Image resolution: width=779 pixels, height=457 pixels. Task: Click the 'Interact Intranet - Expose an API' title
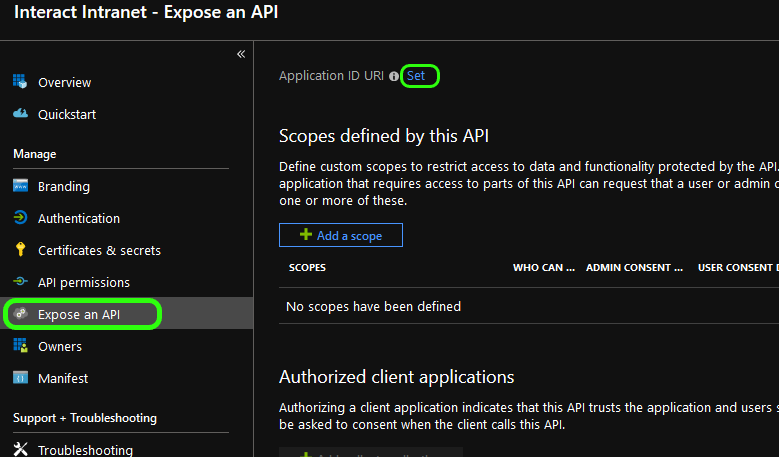pos(146,12)
